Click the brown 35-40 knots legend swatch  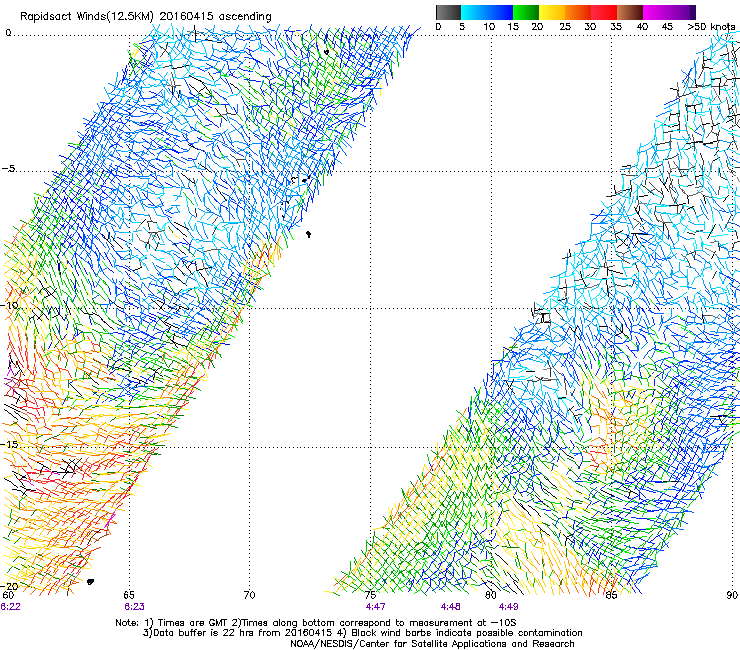pos(630,12)
